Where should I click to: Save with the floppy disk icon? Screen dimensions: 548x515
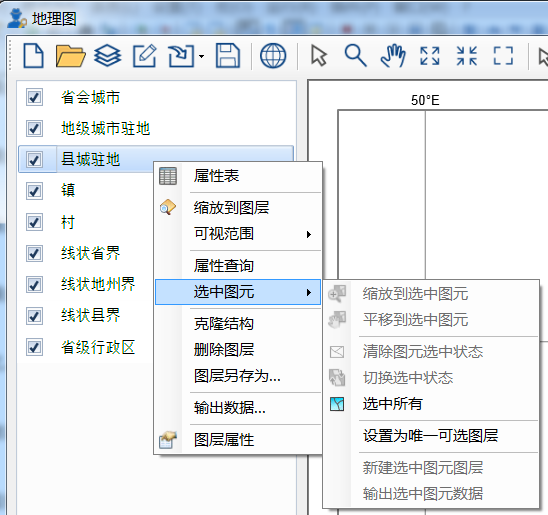pos(228,56)
